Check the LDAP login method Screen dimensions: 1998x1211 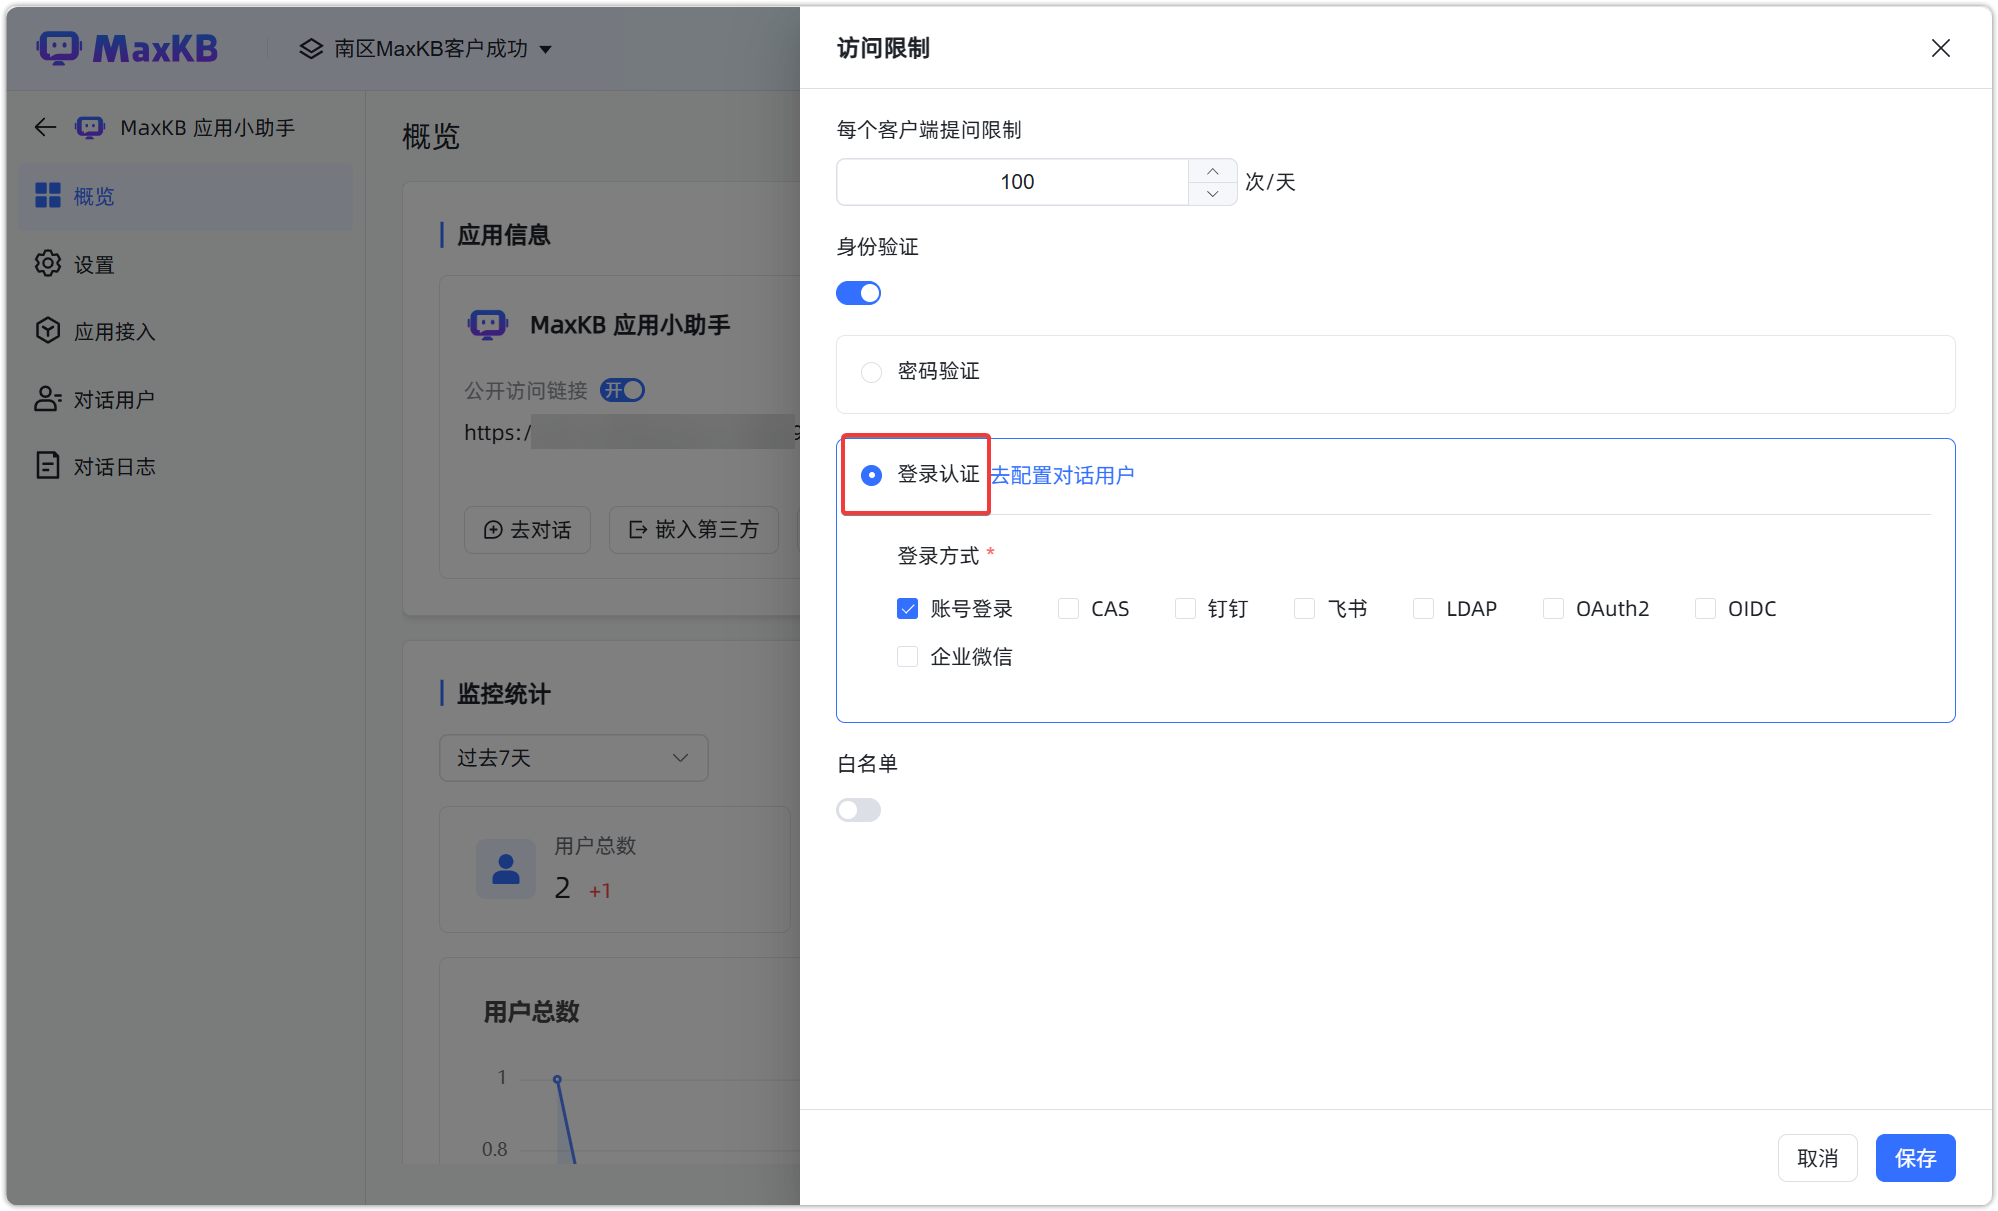click(x=1423, y=609)
